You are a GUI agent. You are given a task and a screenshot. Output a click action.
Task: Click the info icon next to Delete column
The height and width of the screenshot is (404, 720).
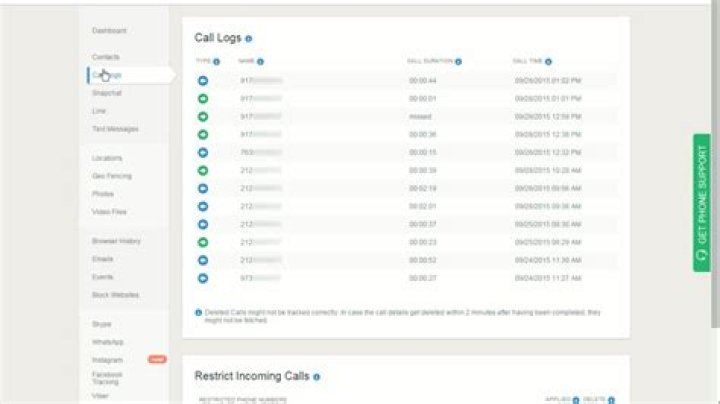[611, 400]
